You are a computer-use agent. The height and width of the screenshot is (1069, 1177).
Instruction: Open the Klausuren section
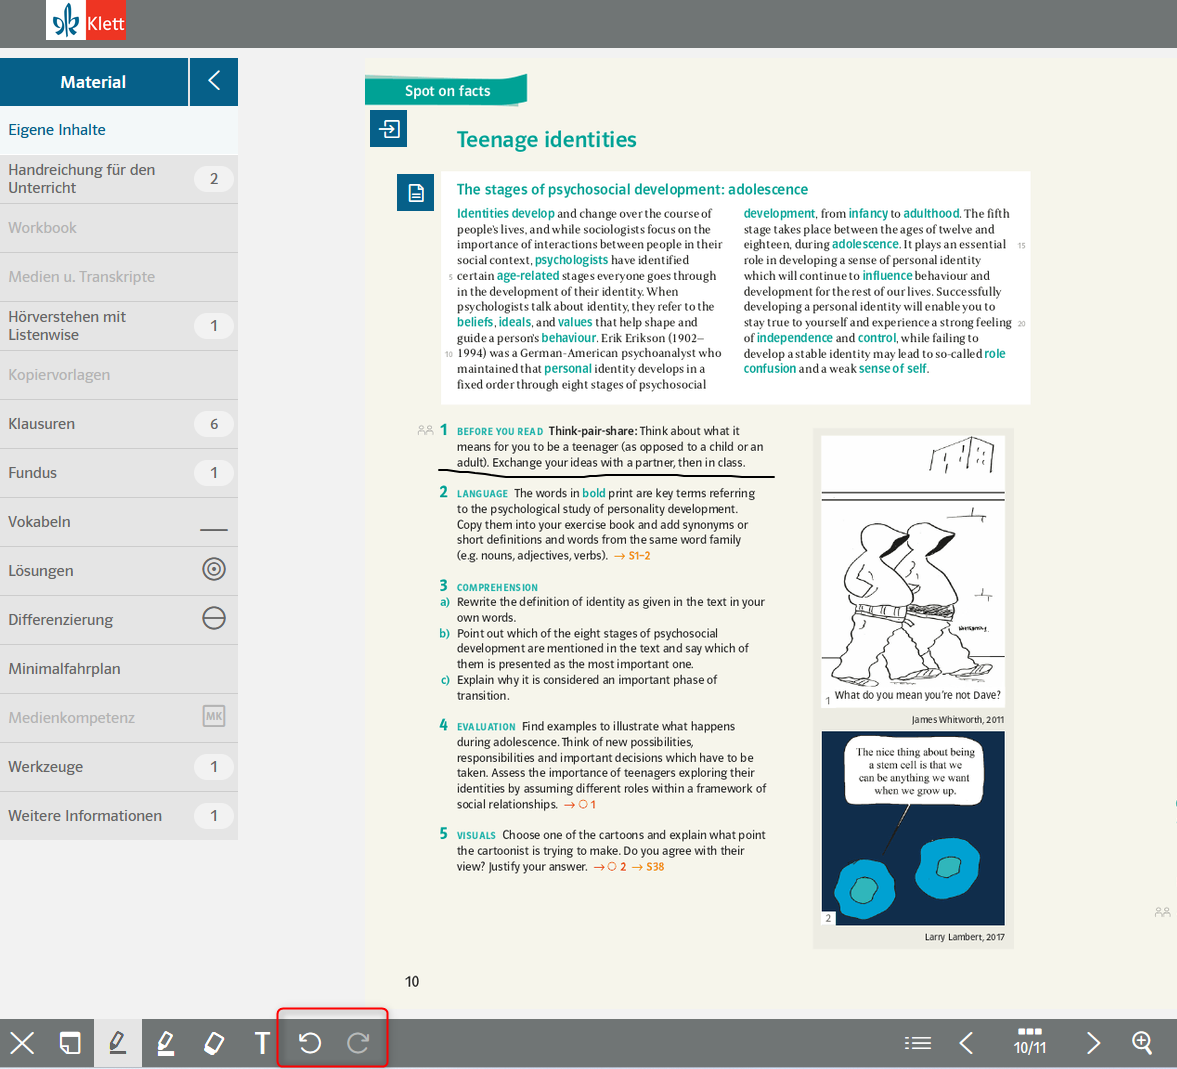[x=119, y=423]
